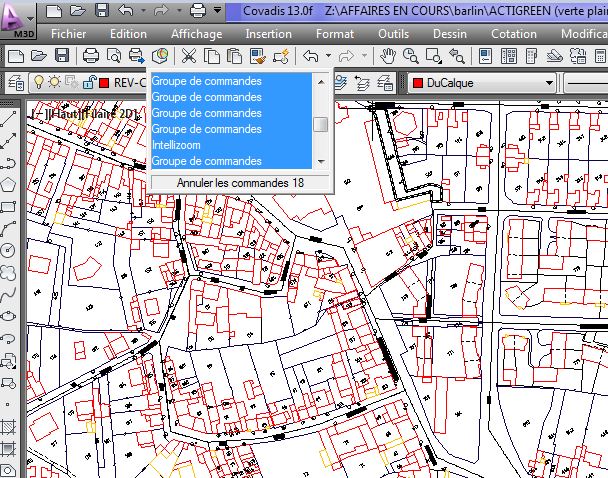The image size is (608, 478).
Task: Select the Construction Line tool
Action: tap(9, 140)
